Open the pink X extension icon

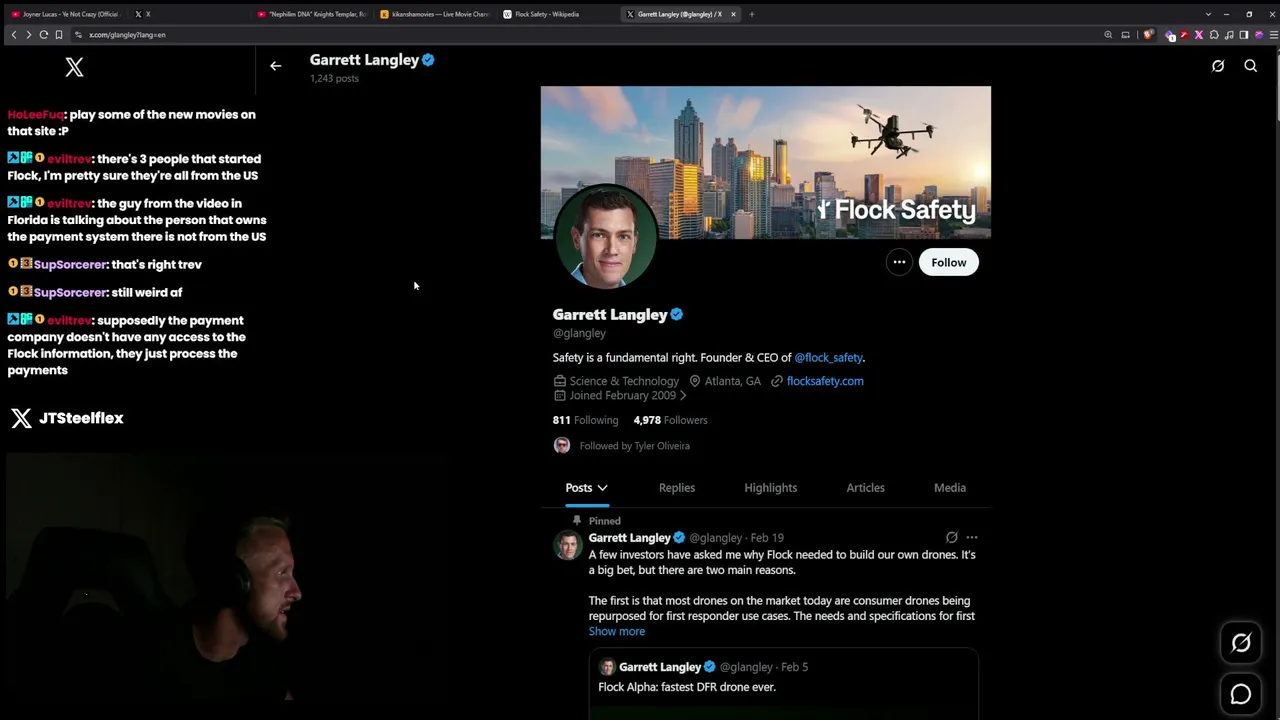(1199, 35)
